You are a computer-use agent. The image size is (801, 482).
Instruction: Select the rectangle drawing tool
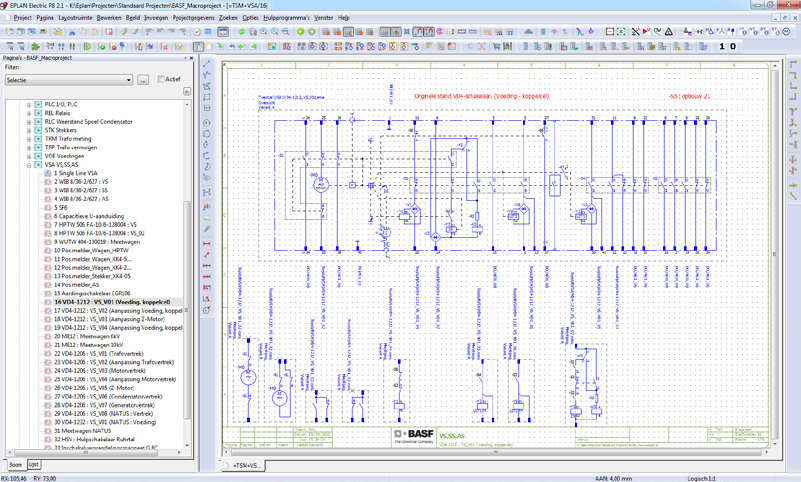pyautogui.click(x=208, y=98)
